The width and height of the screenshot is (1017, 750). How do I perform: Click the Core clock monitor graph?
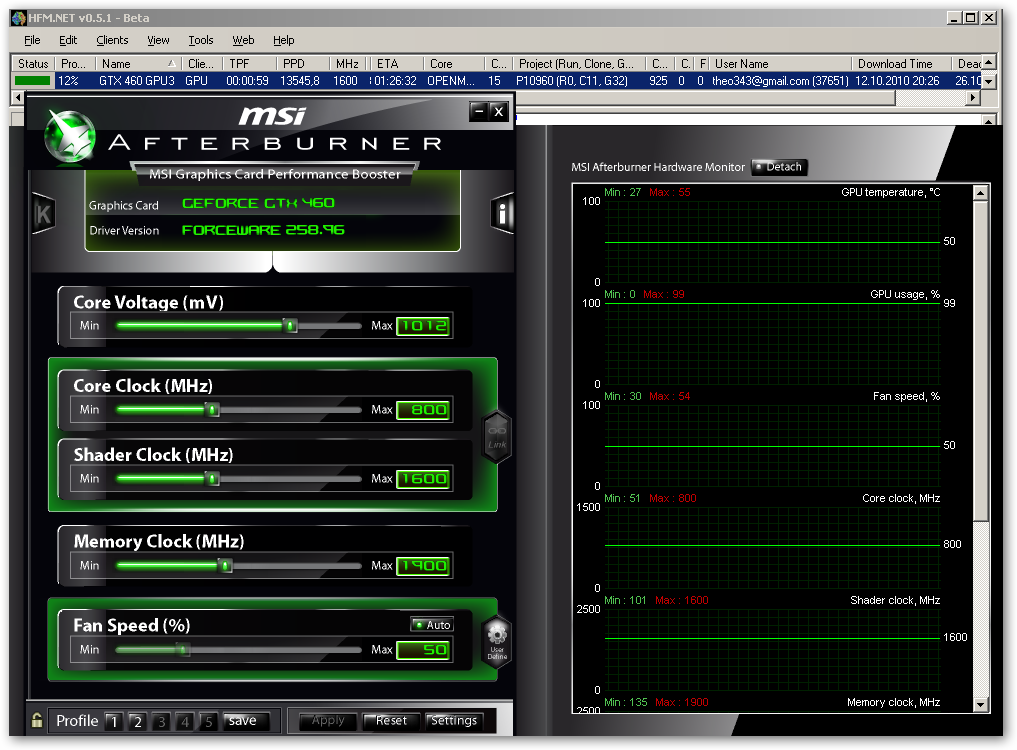click(x=772, y=547)
